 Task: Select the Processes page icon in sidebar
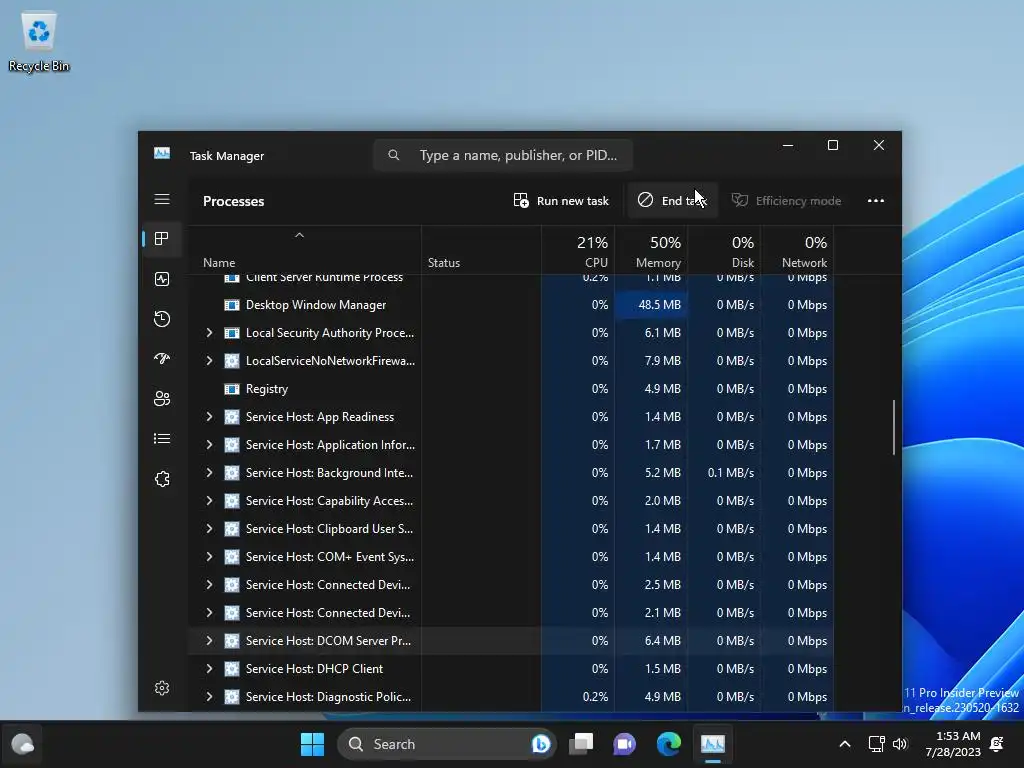(x=162, y=239)
